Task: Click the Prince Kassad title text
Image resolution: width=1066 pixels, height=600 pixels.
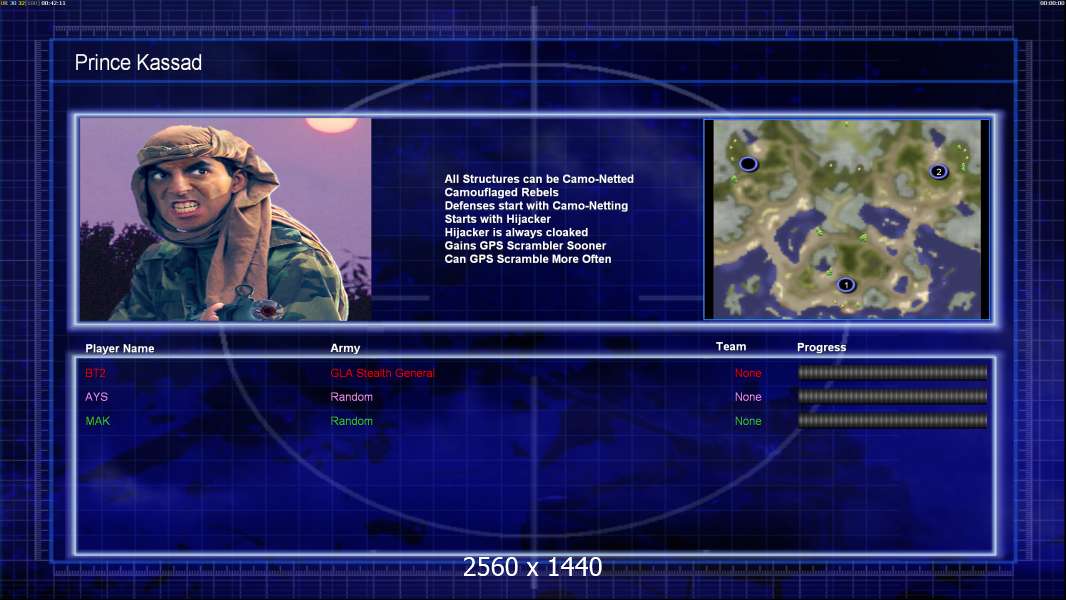Action: coord(138,63)
